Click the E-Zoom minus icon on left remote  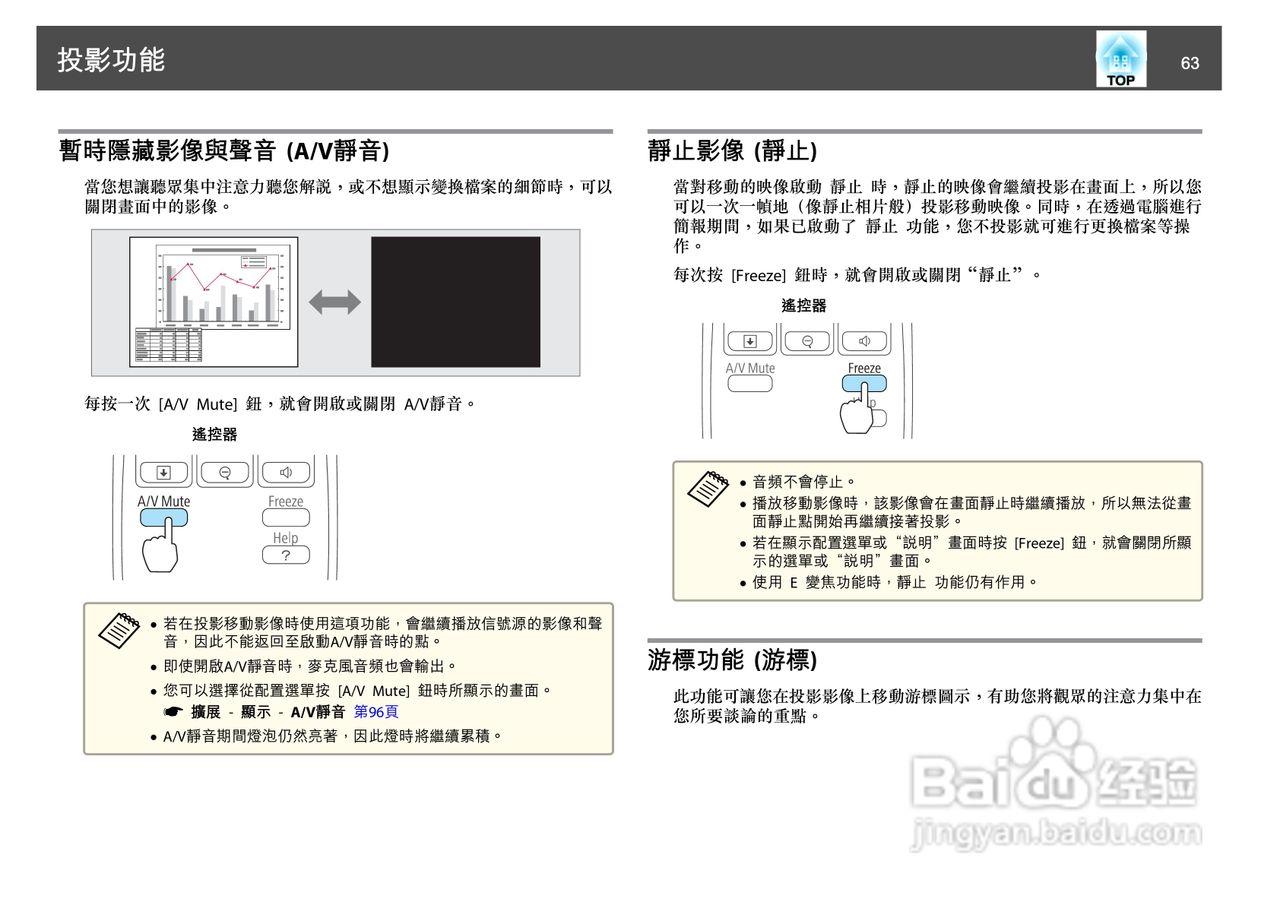pyautogui.click(x=225, y=471)
